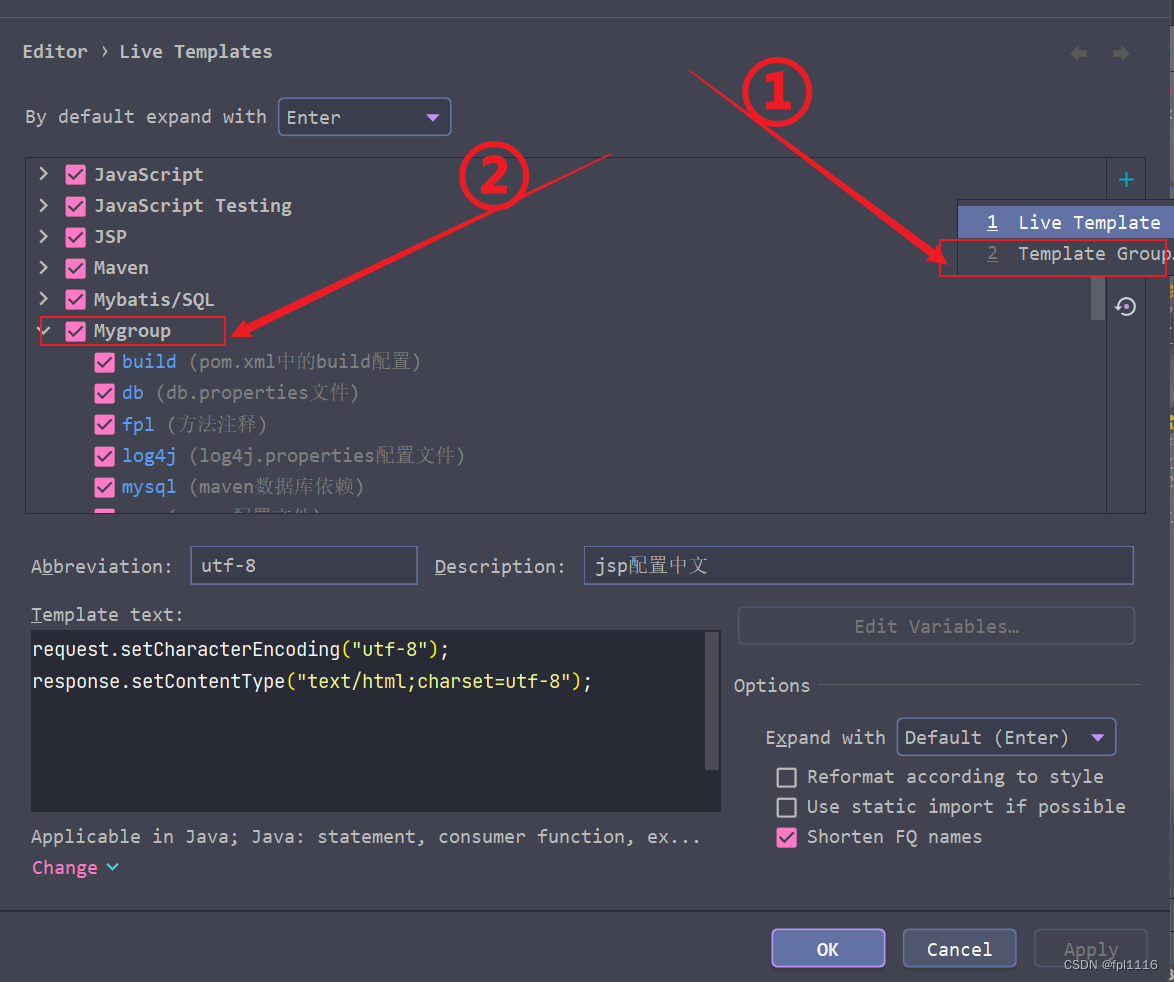Toggle the Mygroup checkbox
Image resolution: width=1174 pixels, height=982 pixels.
pos(76,331)
